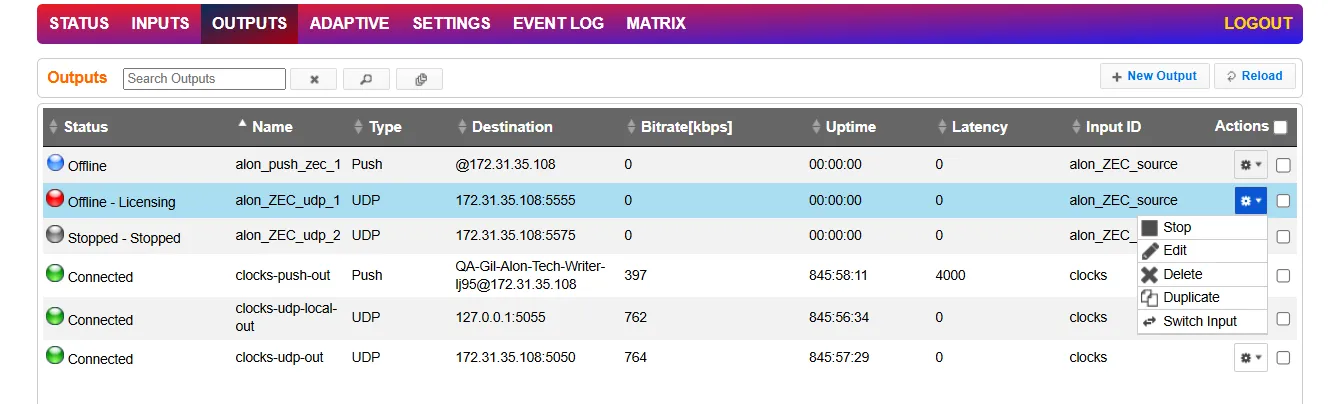Click the Status column sort arrows
Viewport: 1328px width, 404px height.
(53, 127)
